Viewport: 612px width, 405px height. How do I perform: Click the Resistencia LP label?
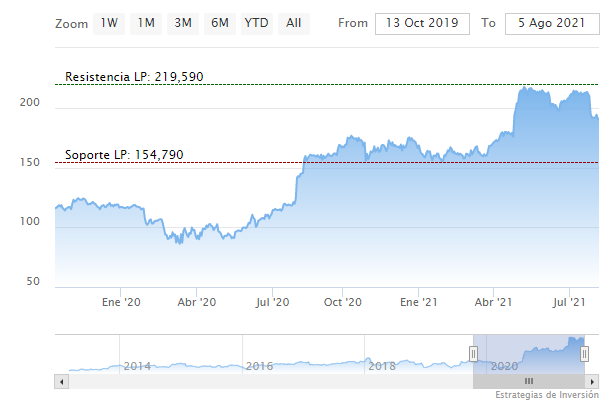[x=134, y=77]
